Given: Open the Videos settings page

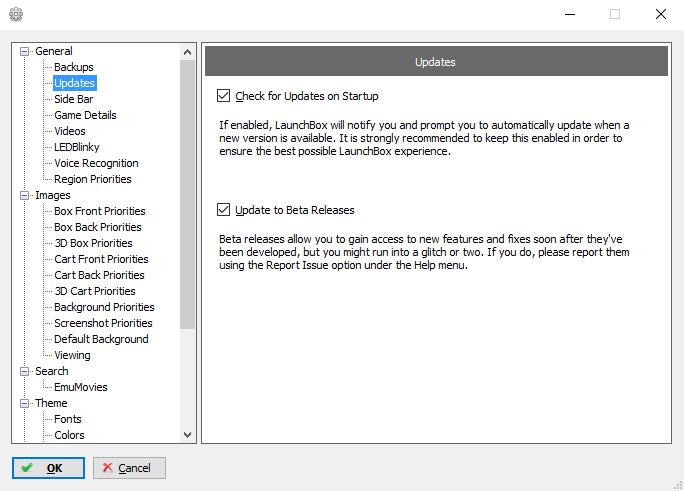Looking at the screenshot, I should pyautogui.click(x=70, y=131).
